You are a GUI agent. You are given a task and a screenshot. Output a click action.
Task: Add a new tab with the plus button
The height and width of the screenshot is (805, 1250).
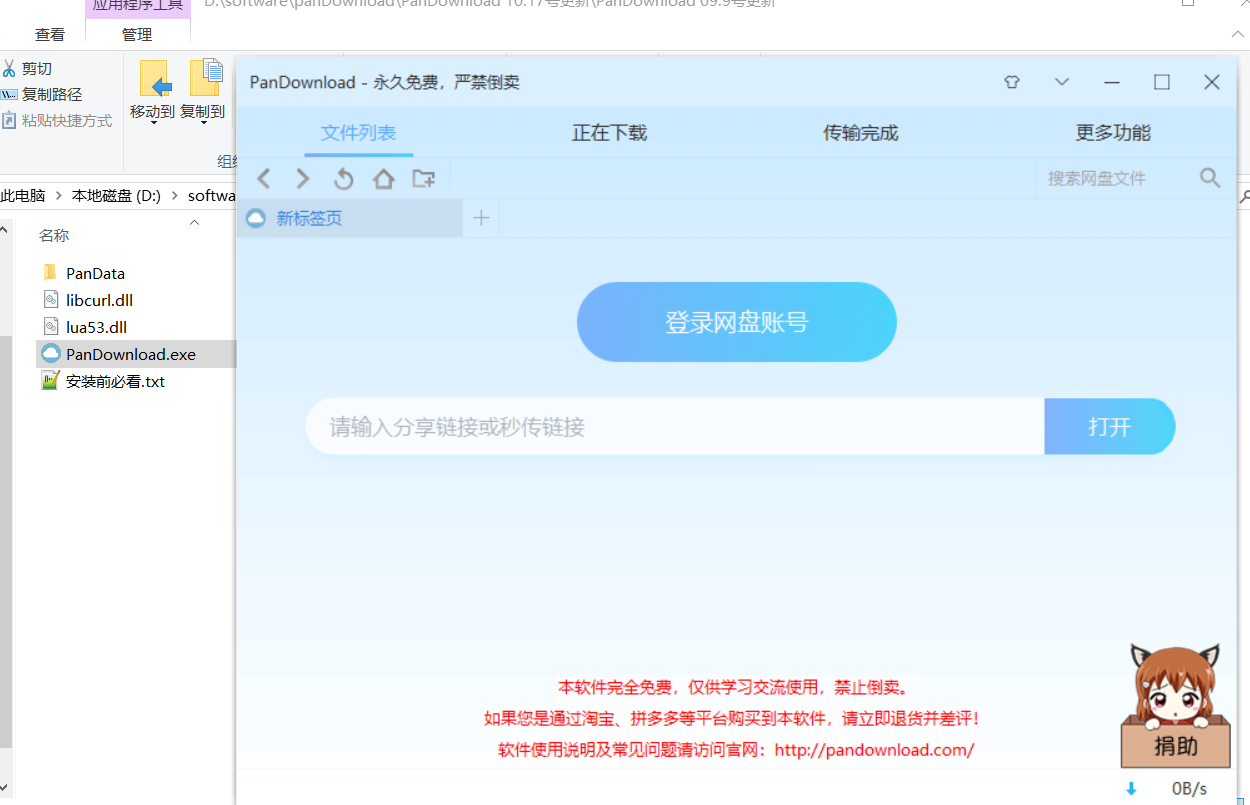click(481, 218)
